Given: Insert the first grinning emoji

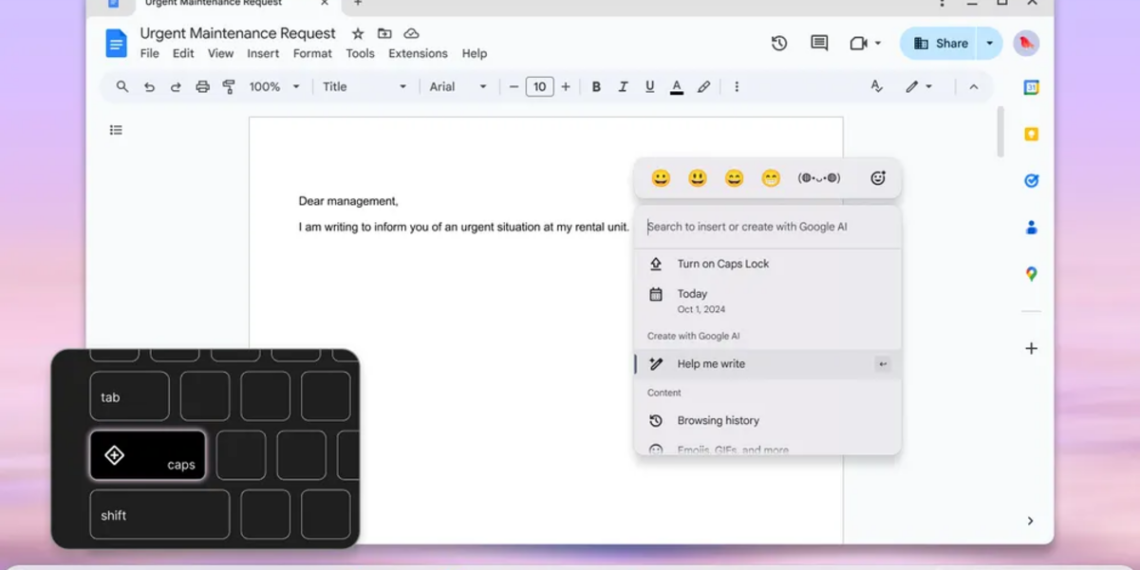Looking at the screenshot, I should (661, 178).
